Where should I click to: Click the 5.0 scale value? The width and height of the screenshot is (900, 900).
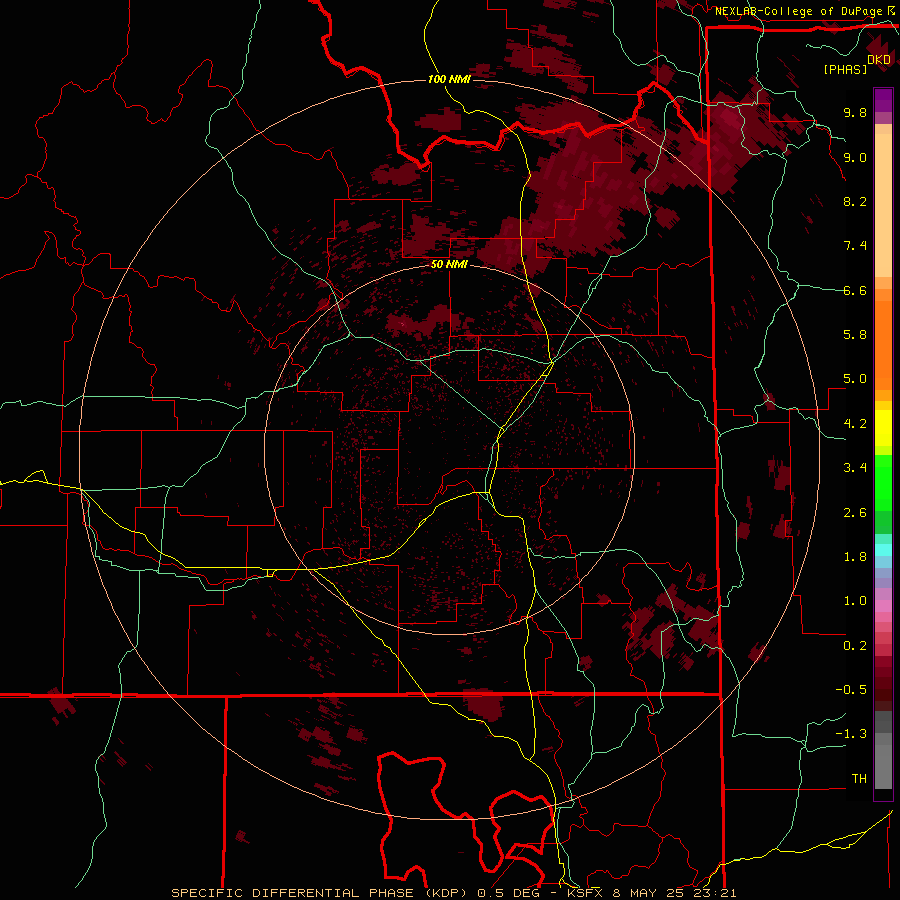(855, 379)
